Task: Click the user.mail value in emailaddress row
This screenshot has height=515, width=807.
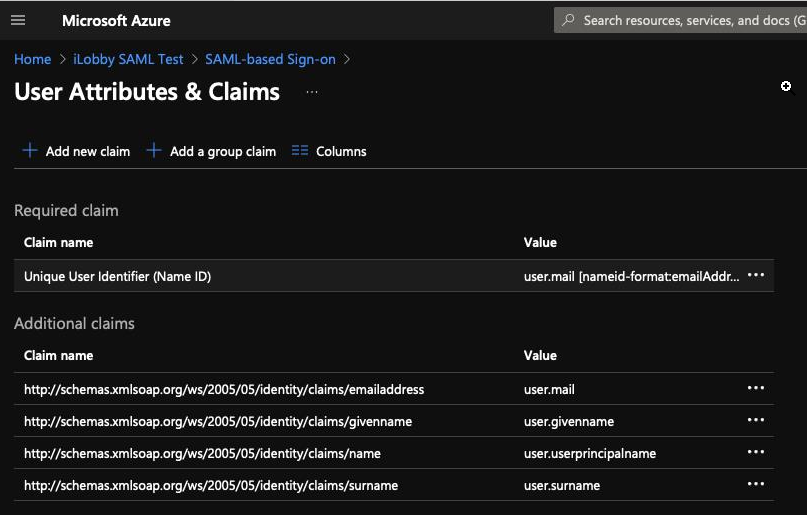Action: click(x=549, y=389)
